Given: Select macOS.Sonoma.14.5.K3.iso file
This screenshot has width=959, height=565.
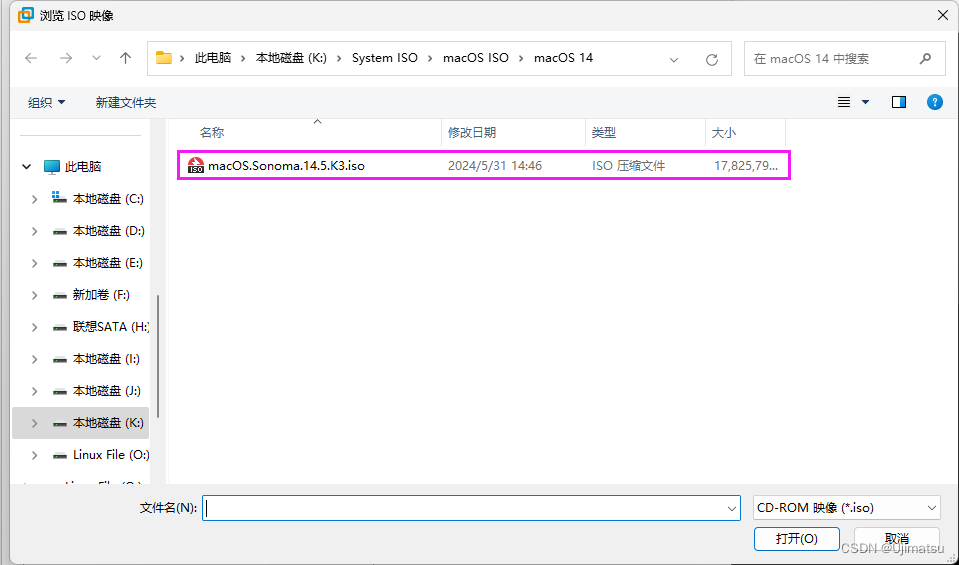Looking at the screenshot, I should tap(483, 166).
